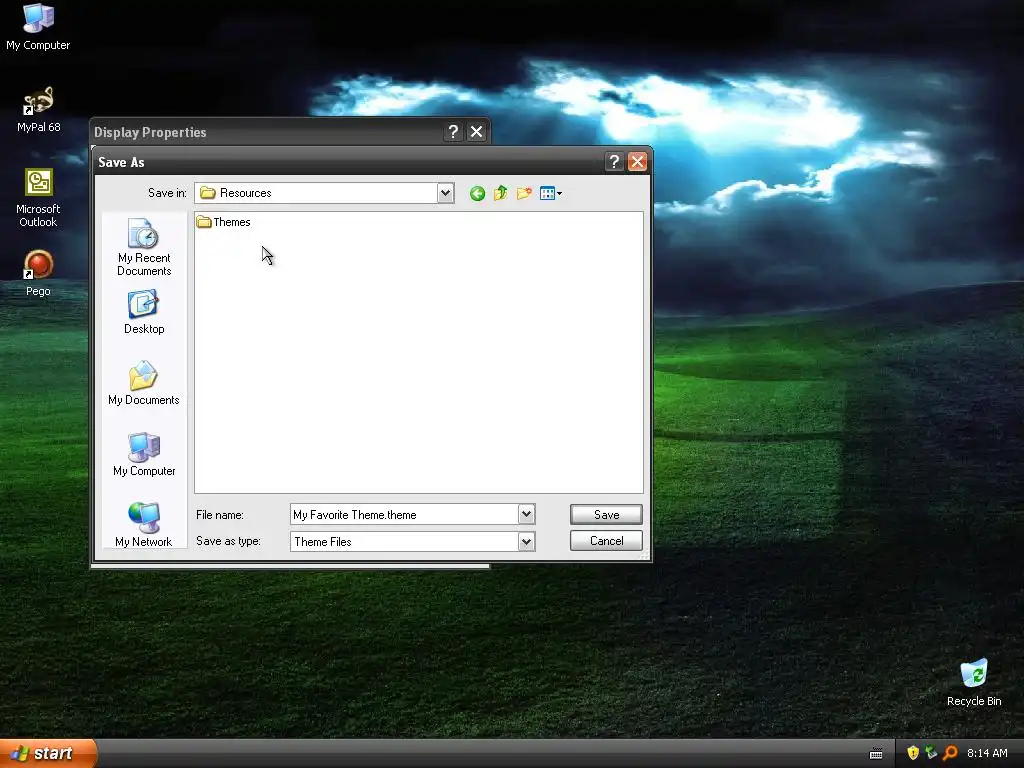
Task: Click the File name text field
Action: (x=404, y=515)
